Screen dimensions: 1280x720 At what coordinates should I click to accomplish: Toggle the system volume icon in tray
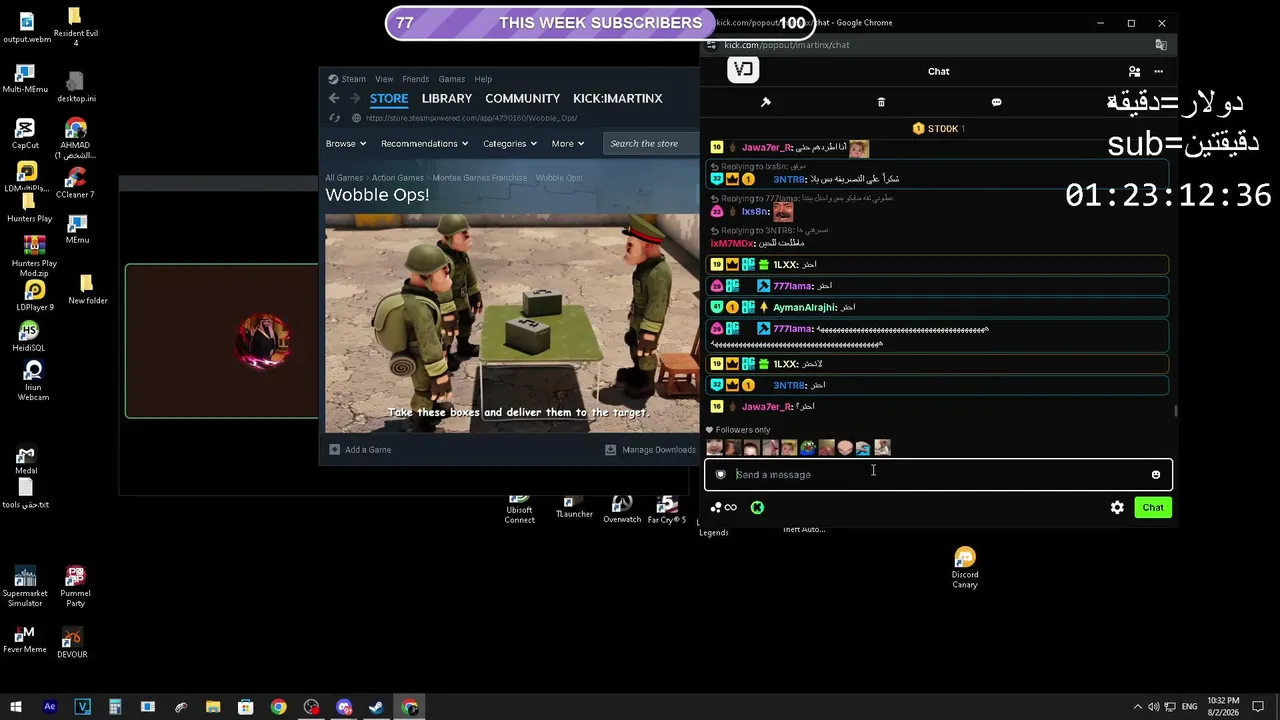[x=1153, y=707]
